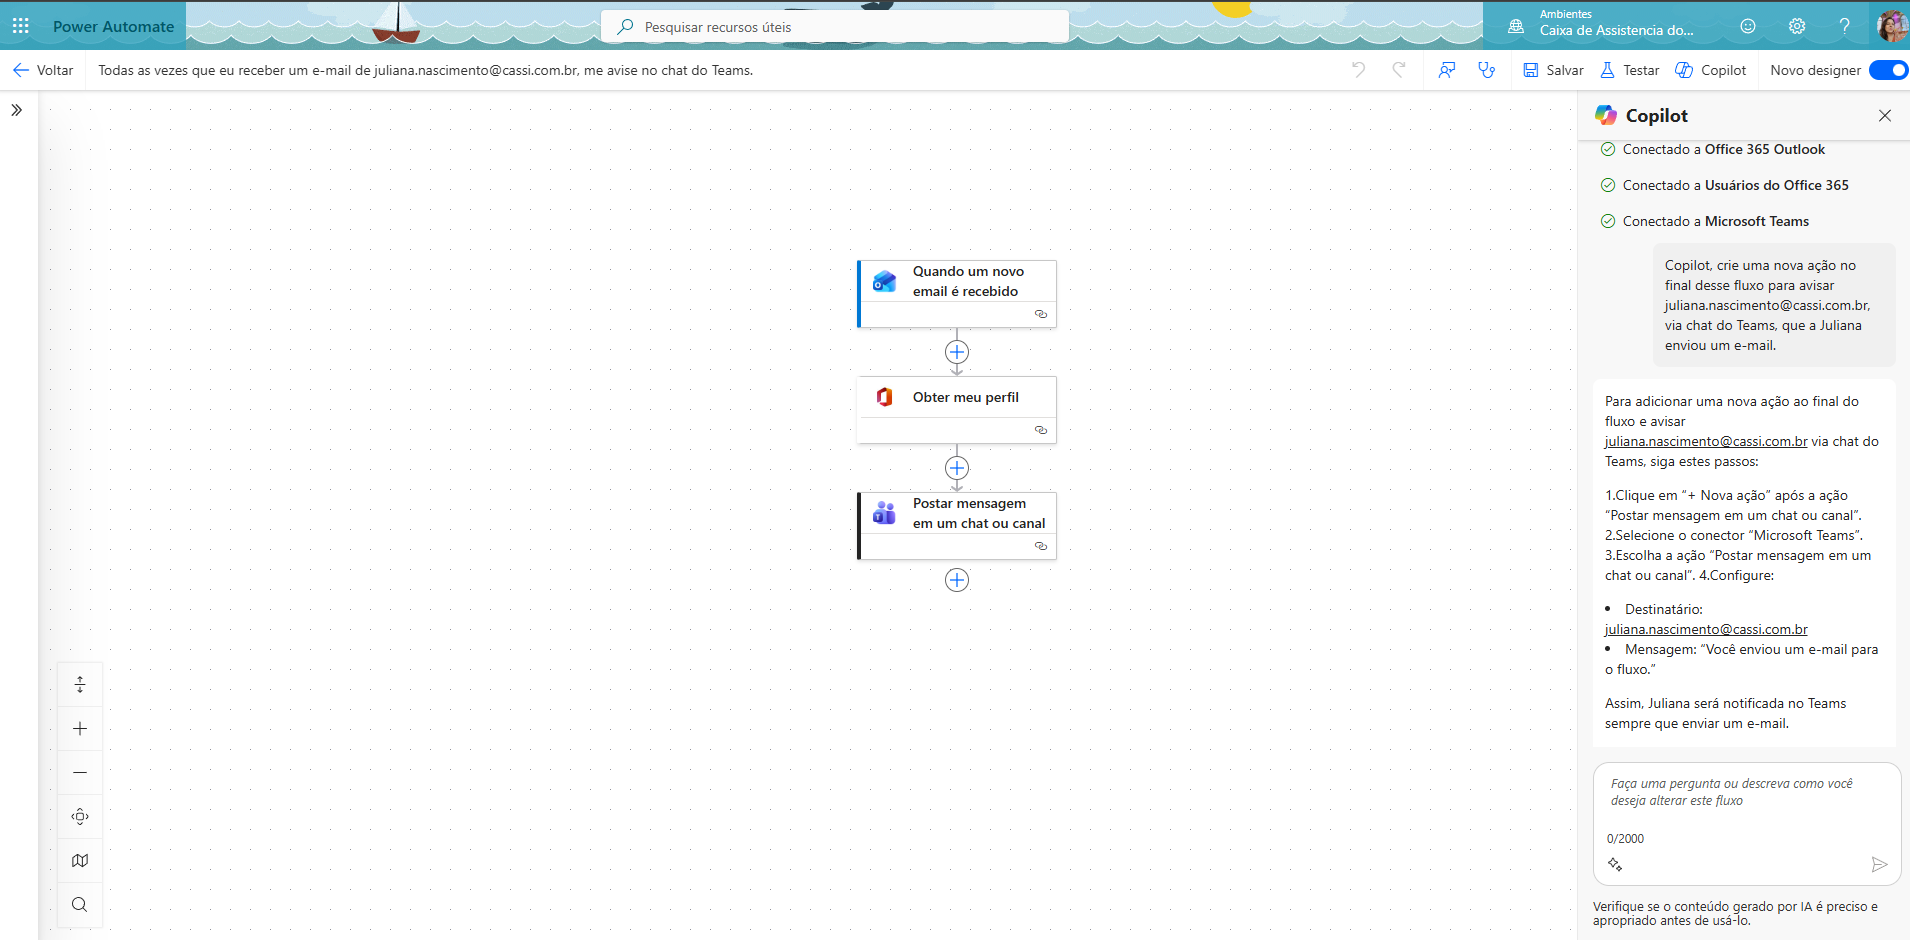Click the smiley feedback icon

pyautogui.click(x=1748, y=26)
